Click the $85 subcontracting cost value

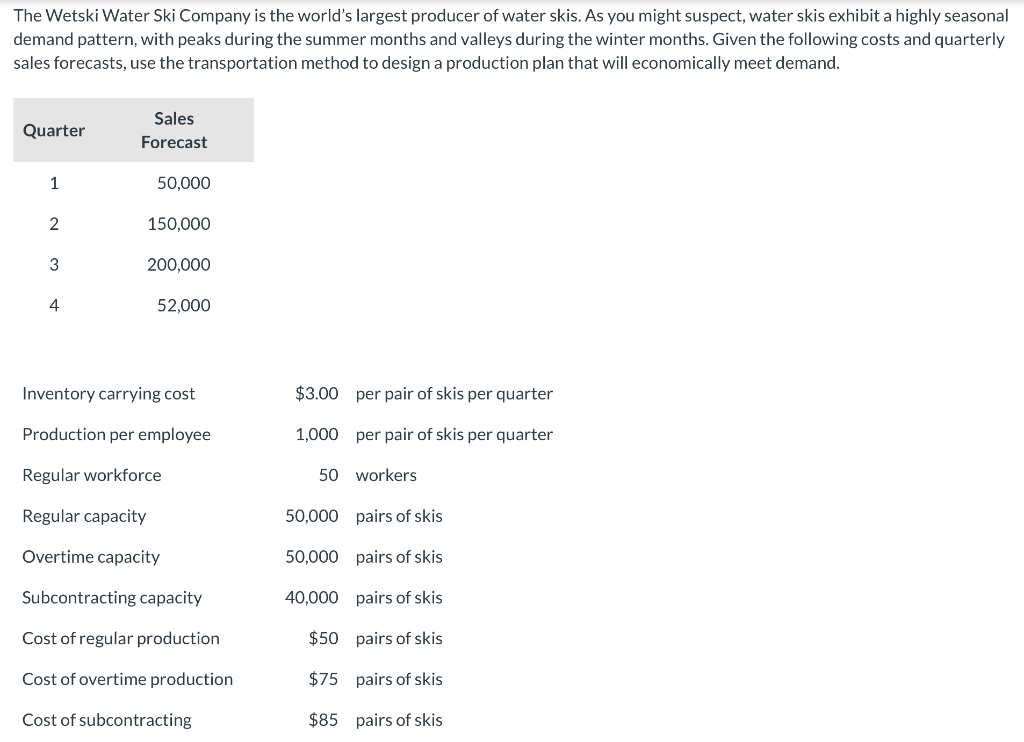pyautogui.click(x=323, y=720)
